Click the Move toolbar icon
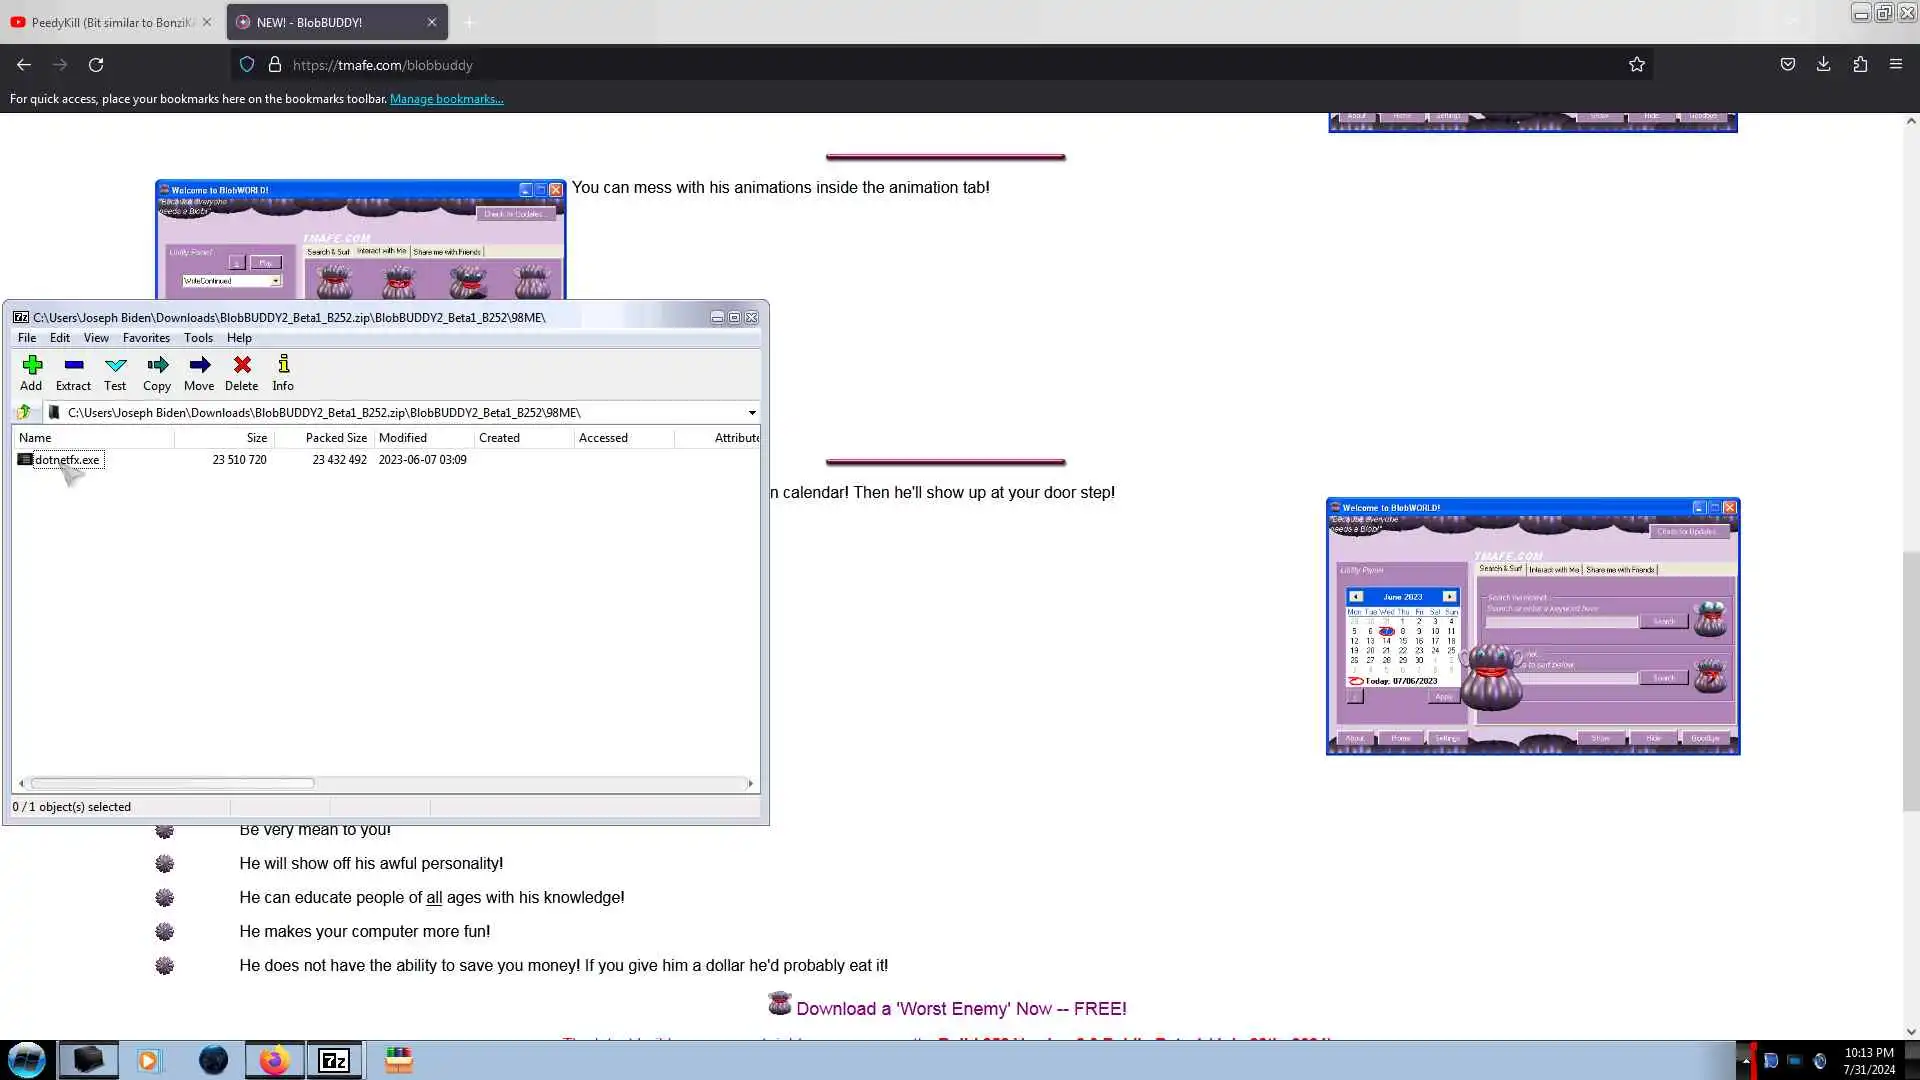Image resolution: width=1920 pixels, height=1080 pixels. [199, 372]
